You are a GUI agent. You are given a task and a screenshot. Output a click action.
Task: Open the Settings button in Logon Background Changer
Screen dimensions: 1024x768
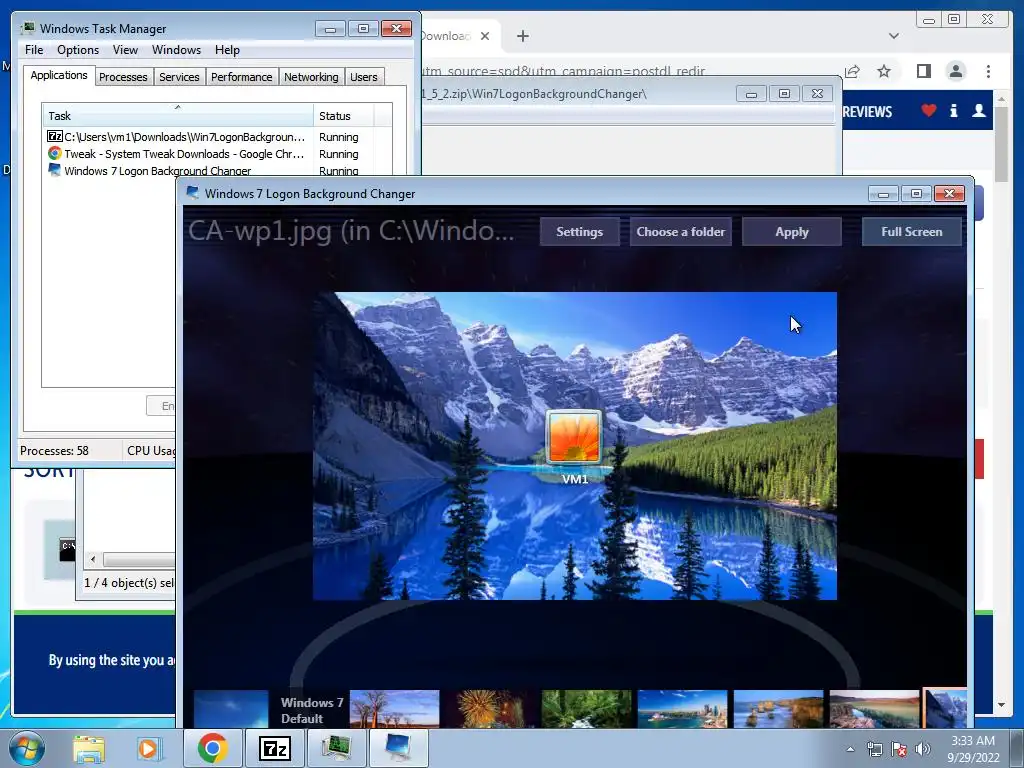579,232
